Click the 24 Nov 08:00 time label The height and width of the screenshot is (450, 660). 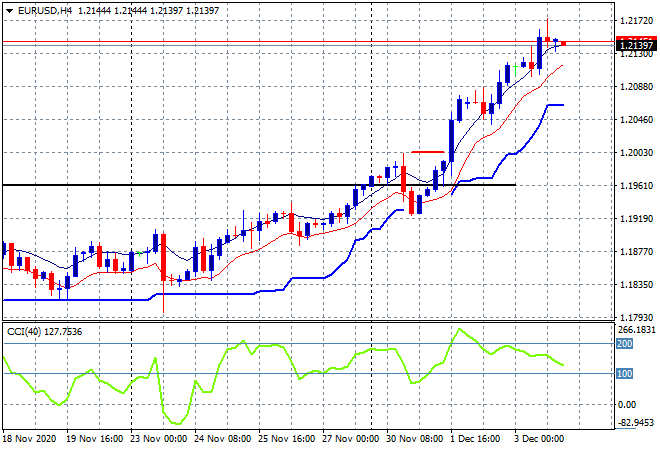pyautogui.click(x=223, y=439)
